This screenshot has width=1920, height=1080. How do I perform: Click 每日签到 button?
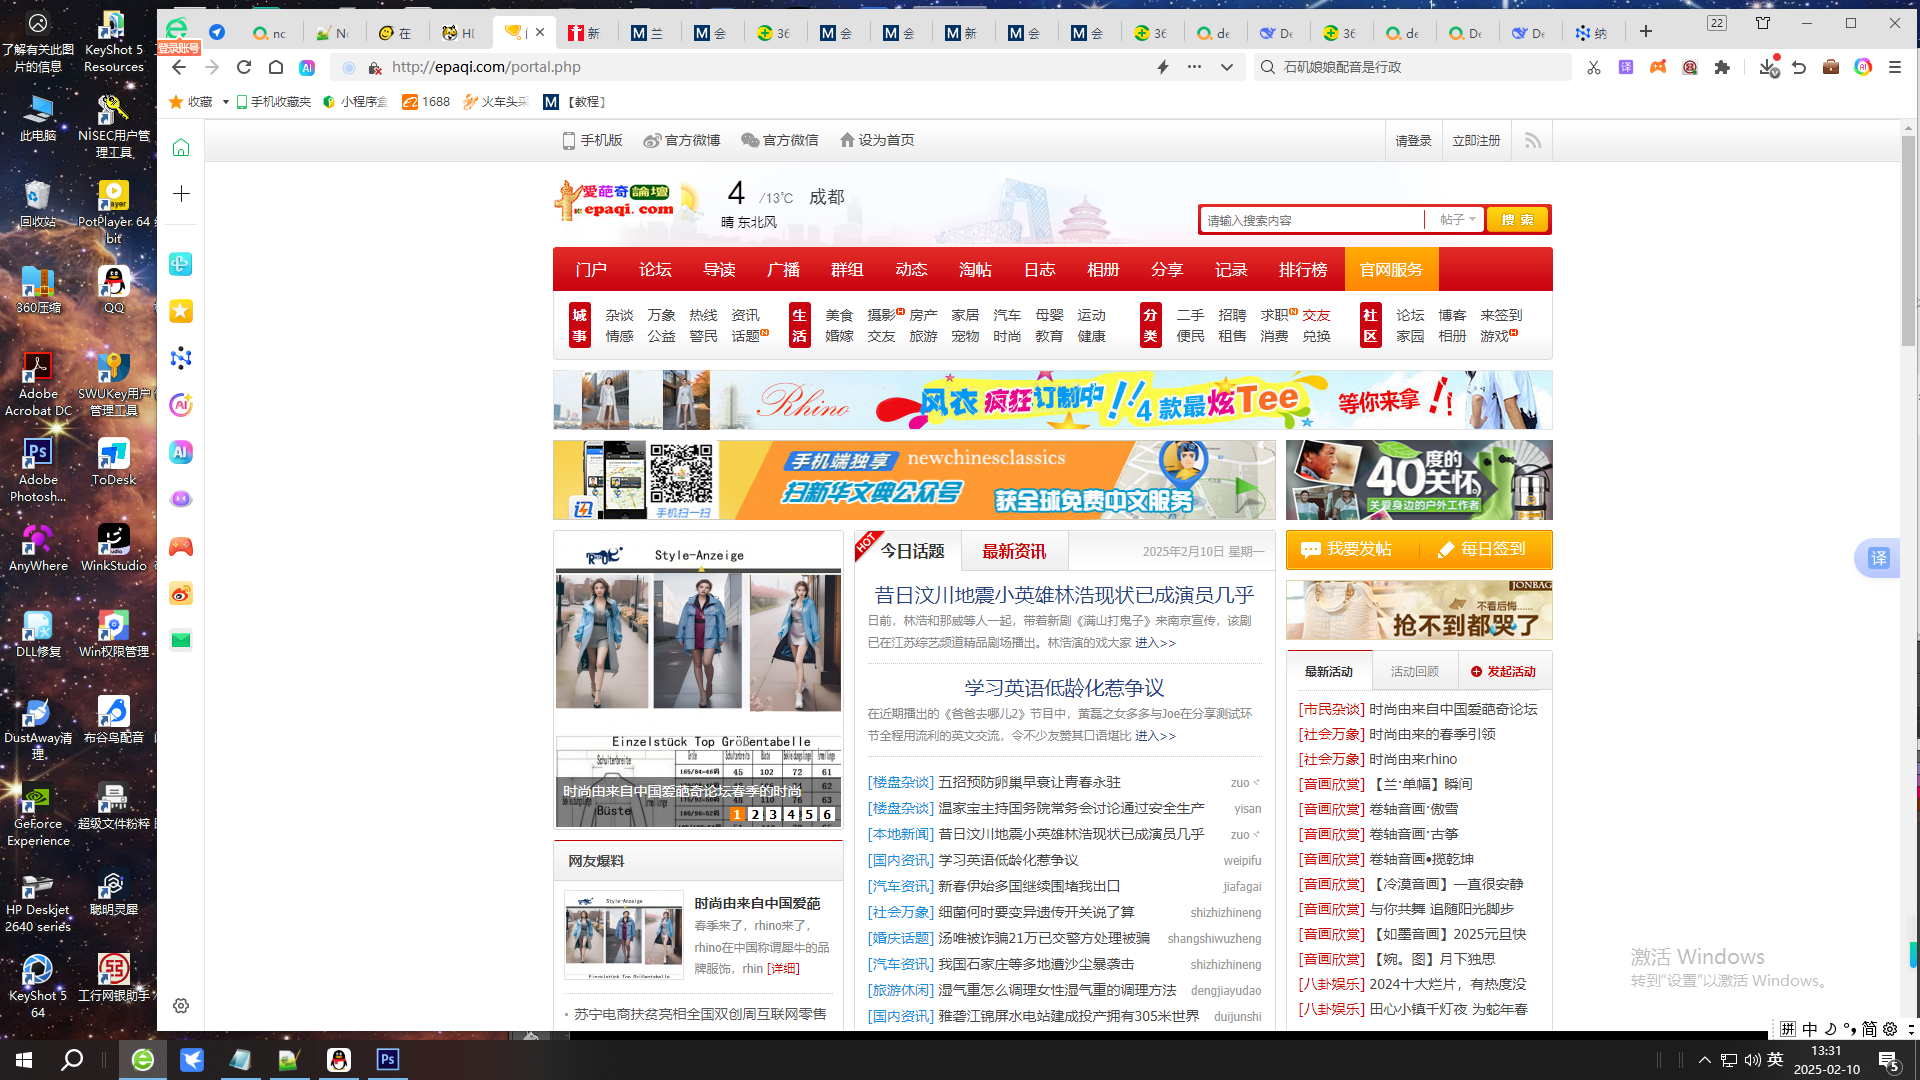coord(1482,549)
